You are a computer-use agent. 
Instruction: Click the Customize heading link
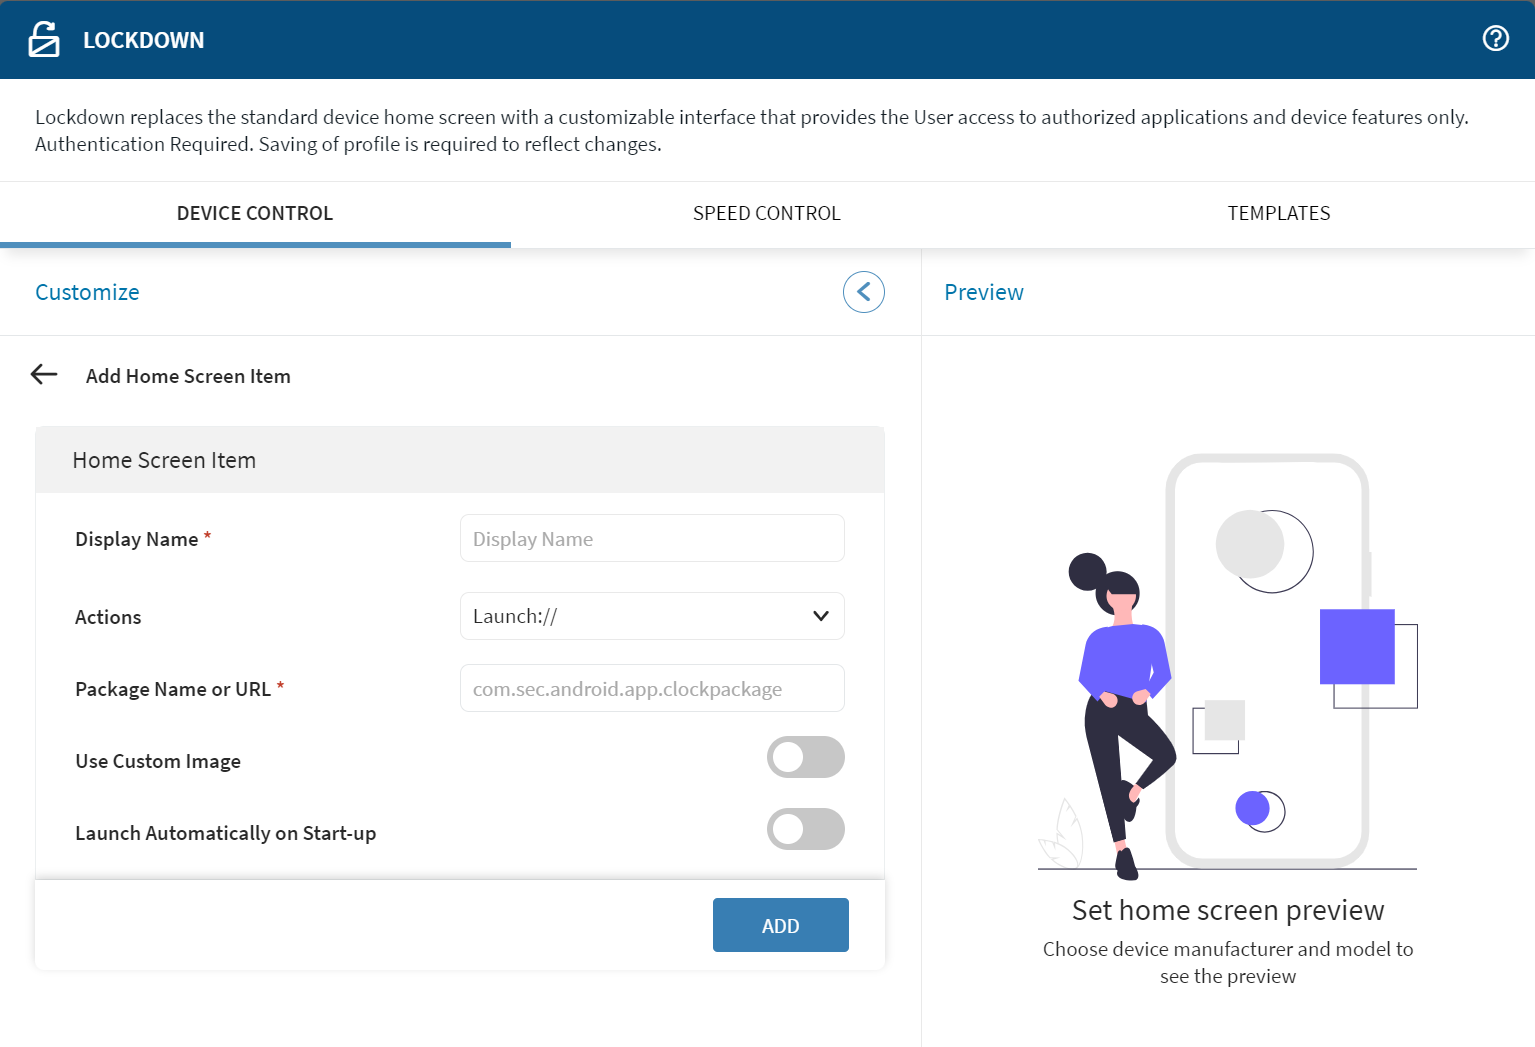pyautogui.click(x=87, y=292)
